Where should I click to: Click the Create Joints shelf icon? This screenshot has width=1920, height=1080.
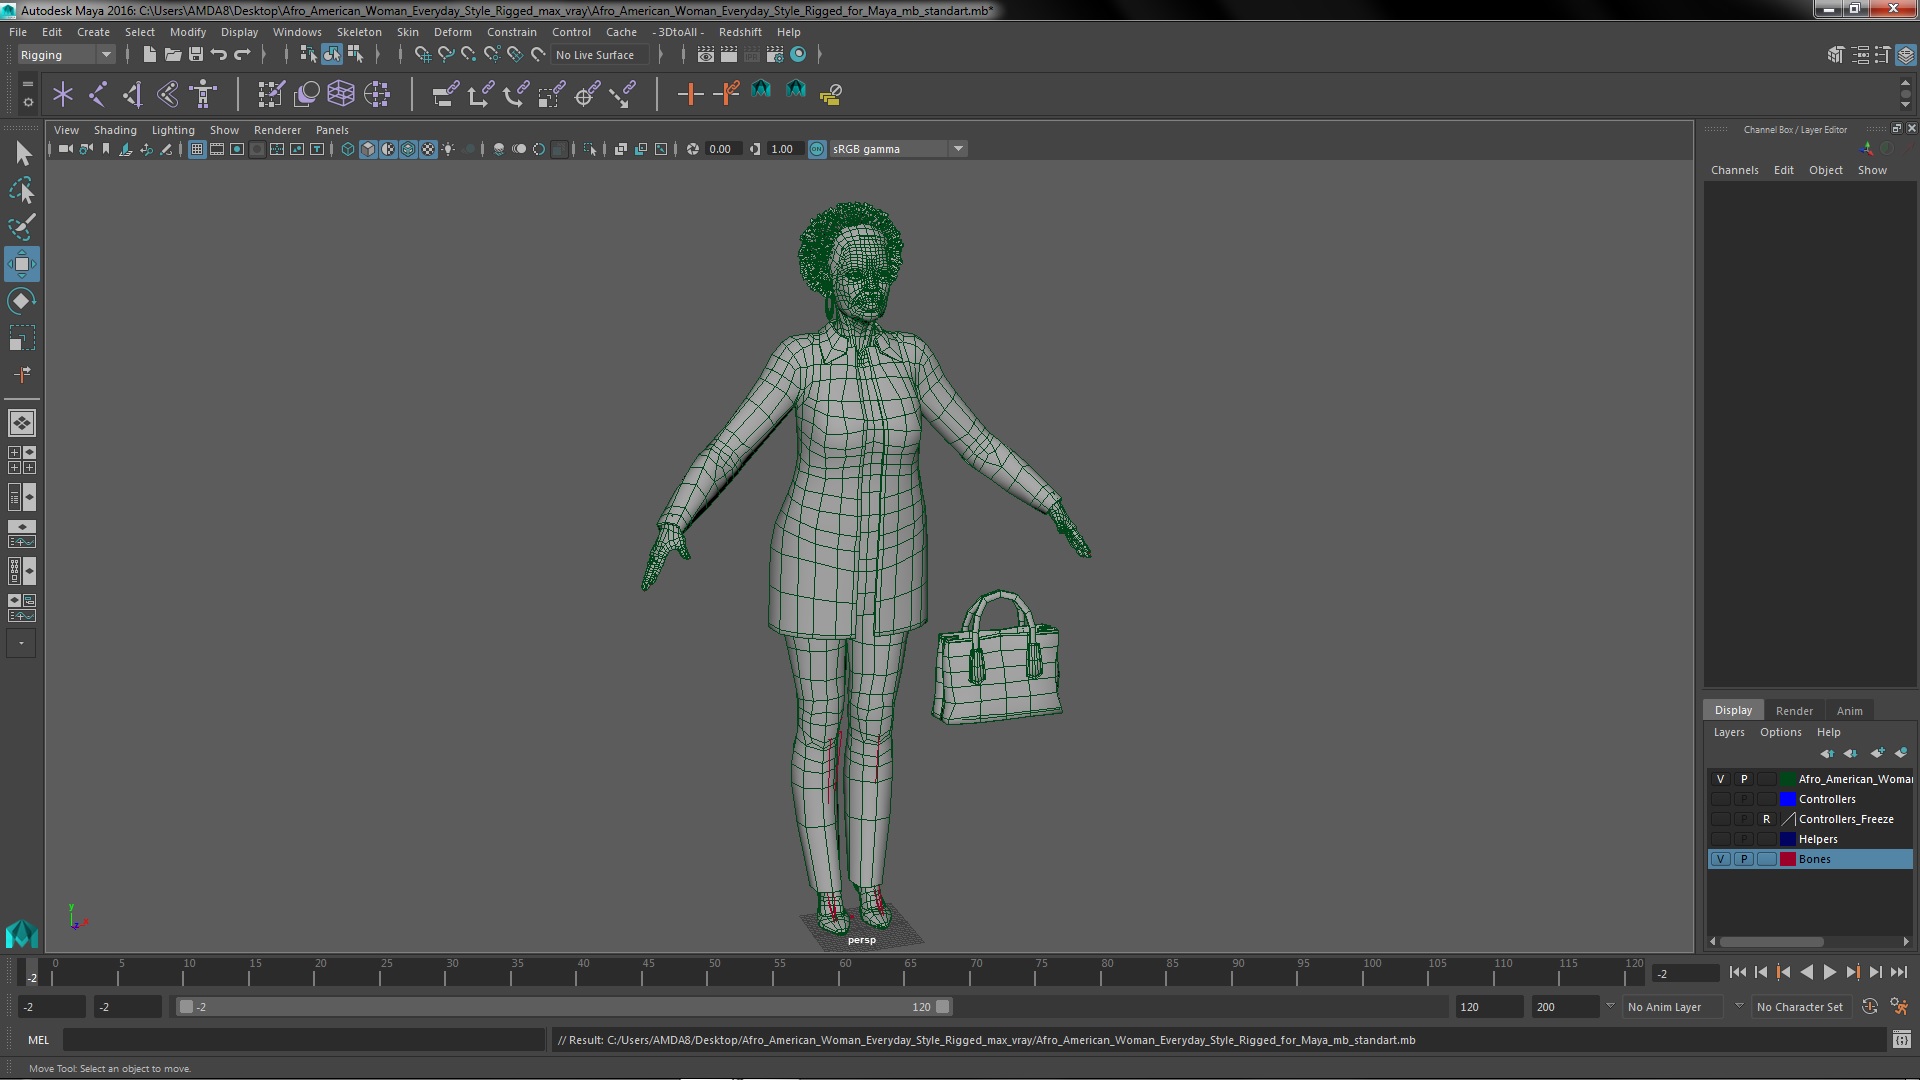(98, 94)
